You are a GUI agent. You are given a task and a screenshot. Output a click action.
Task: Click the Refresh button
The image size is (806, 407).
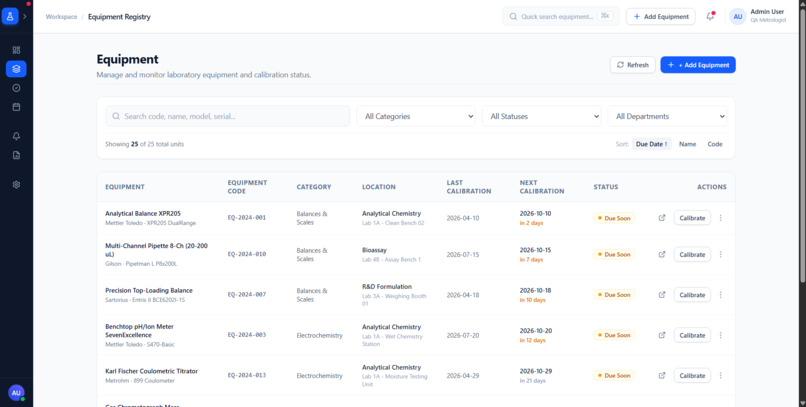633,65
